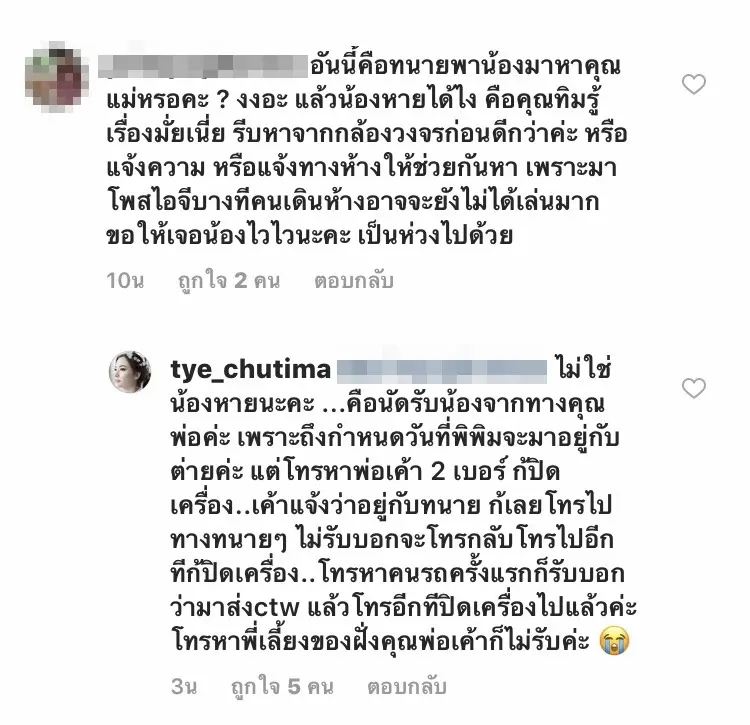The image size is (750, 725).
Task: Click ตอบกลับ under the first comment
Action: coord(354,281)
